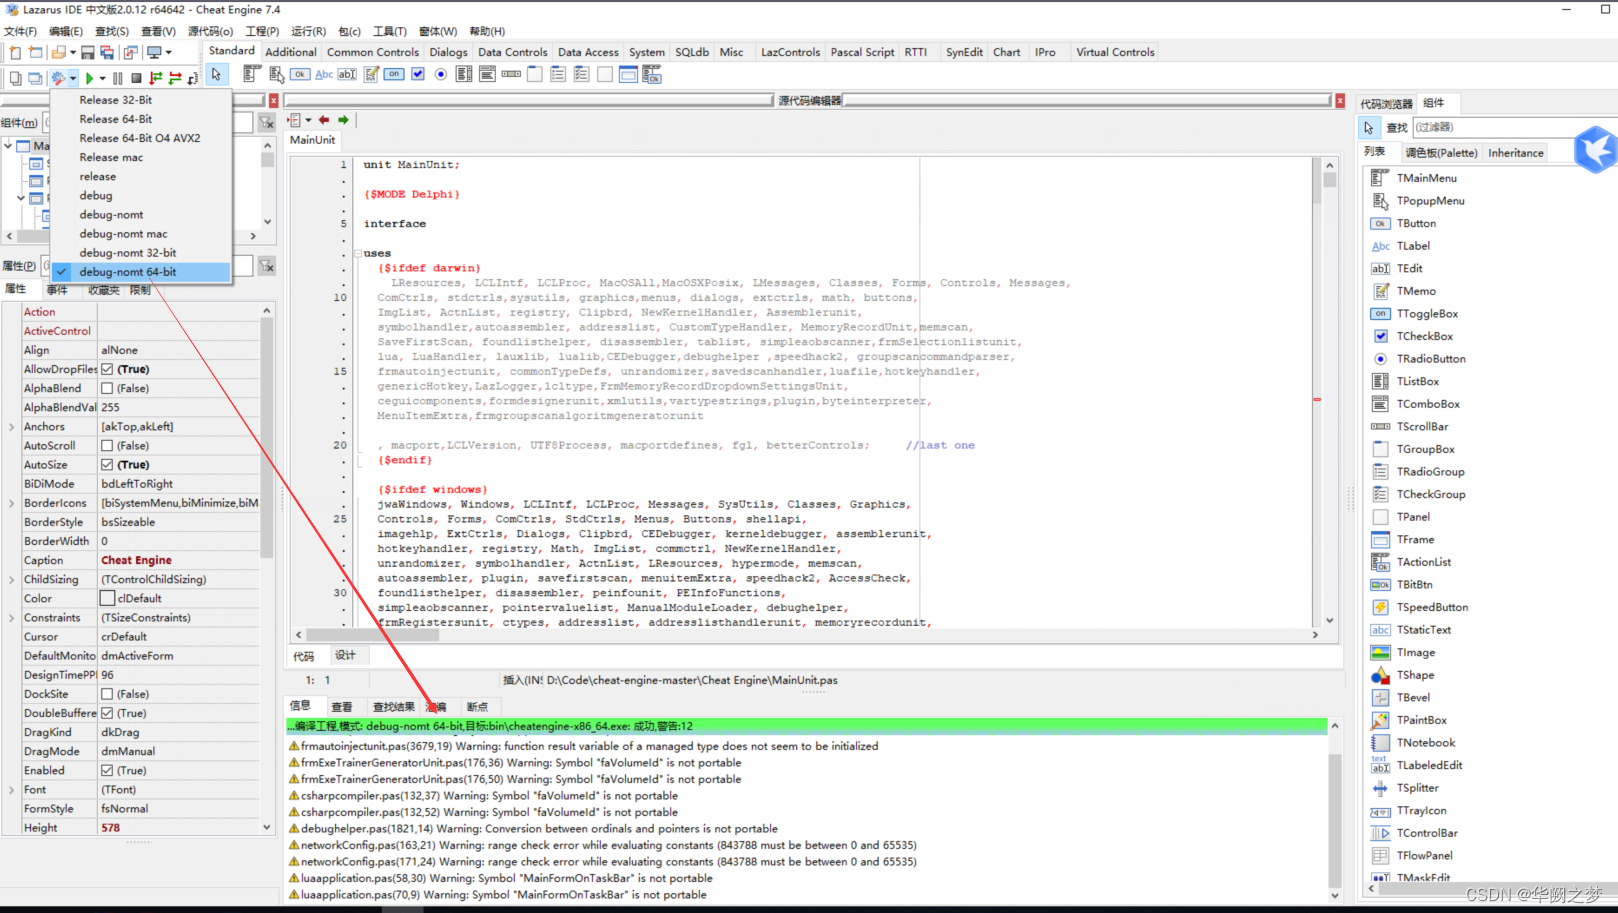The height and width of the screenshot is (913, 1618).
Task: Click the New Form toolbar icon
Action: coord(35,52)
